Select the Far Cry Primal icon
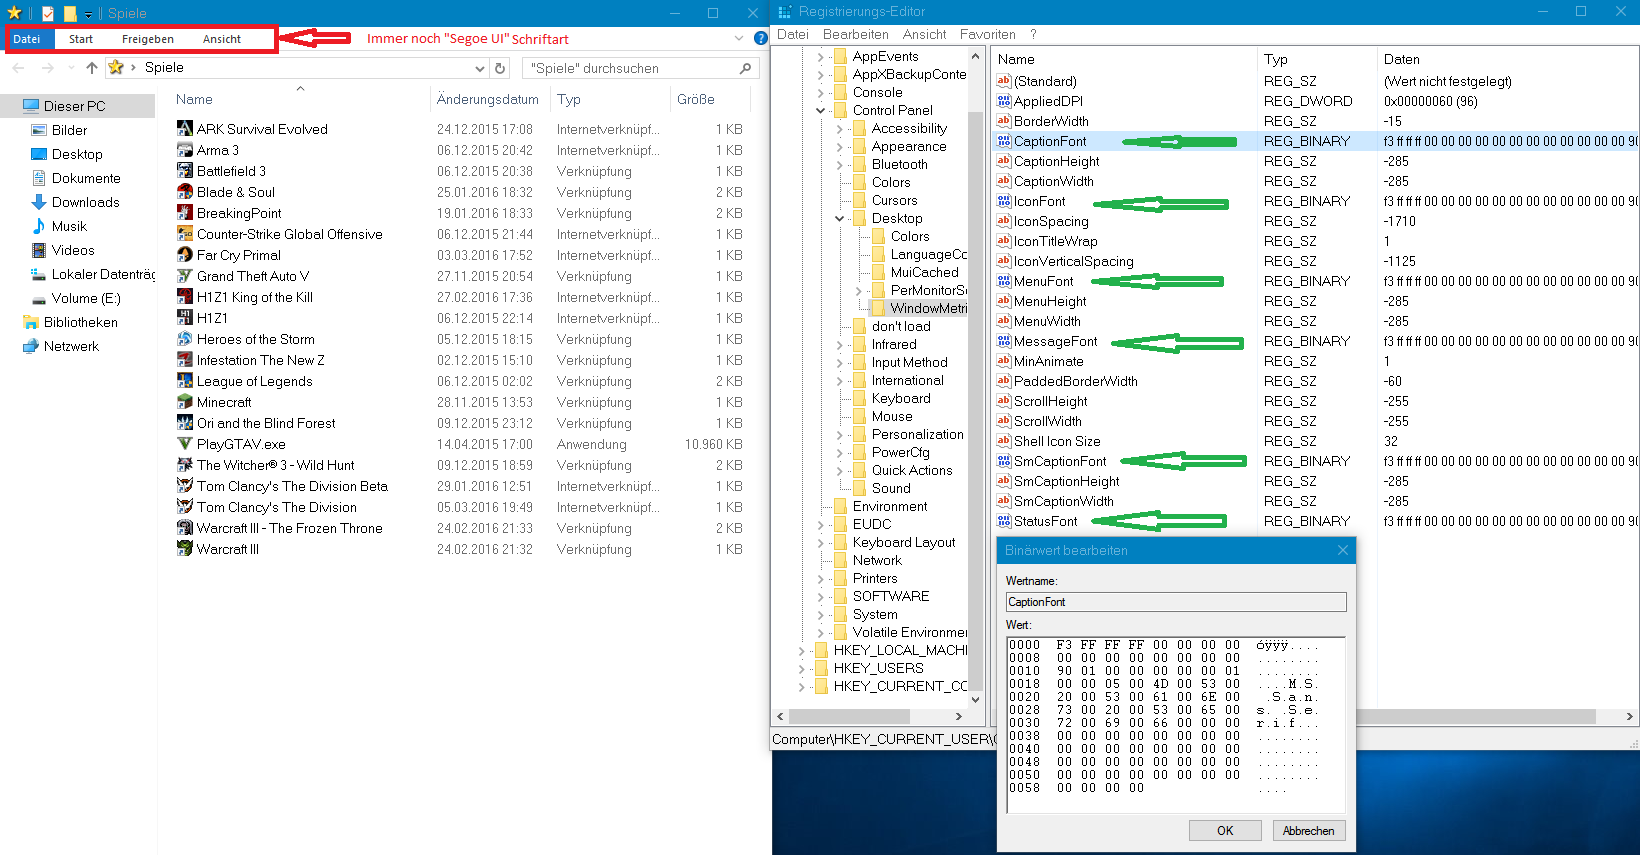1640x855 pixels. tap(185, 254)
